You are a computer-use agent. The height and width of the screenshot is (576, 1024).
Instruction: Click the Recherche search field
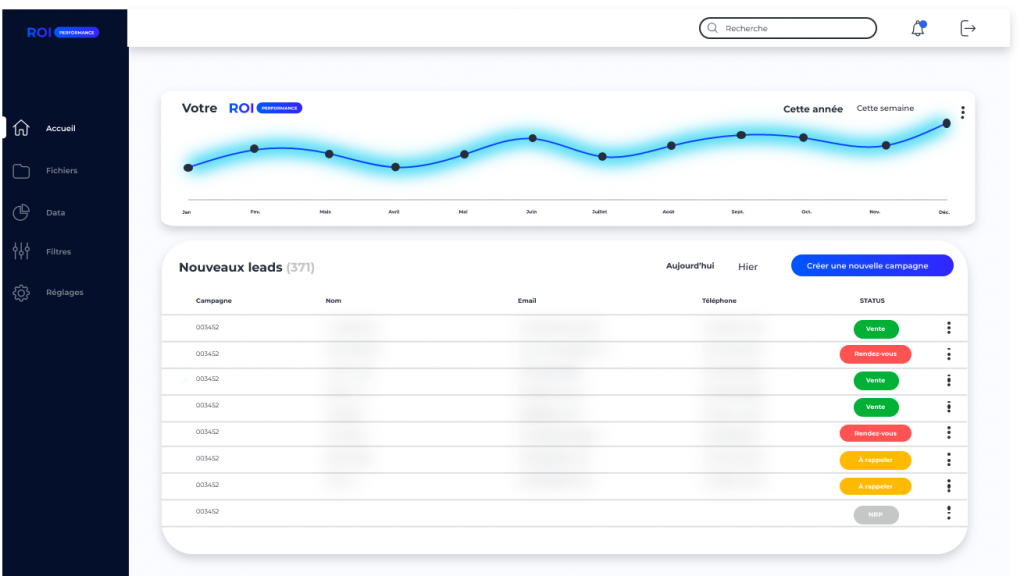788,28
